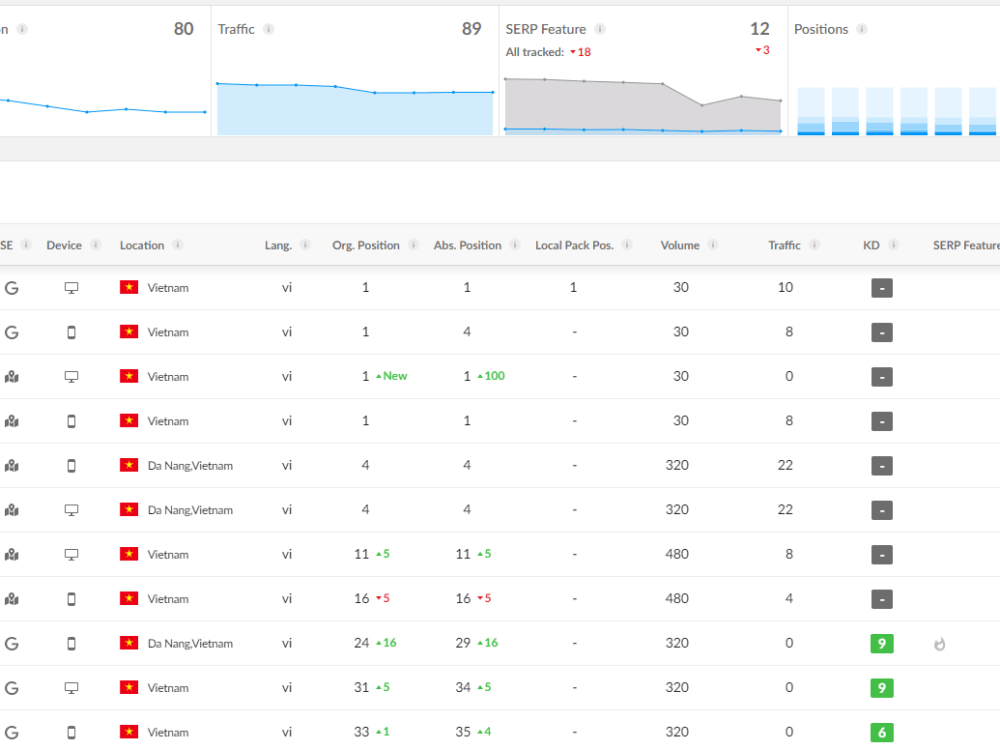Click the mobile device icon in the 16 ▼5 row
1000x750 pixels.
[71, 599]
